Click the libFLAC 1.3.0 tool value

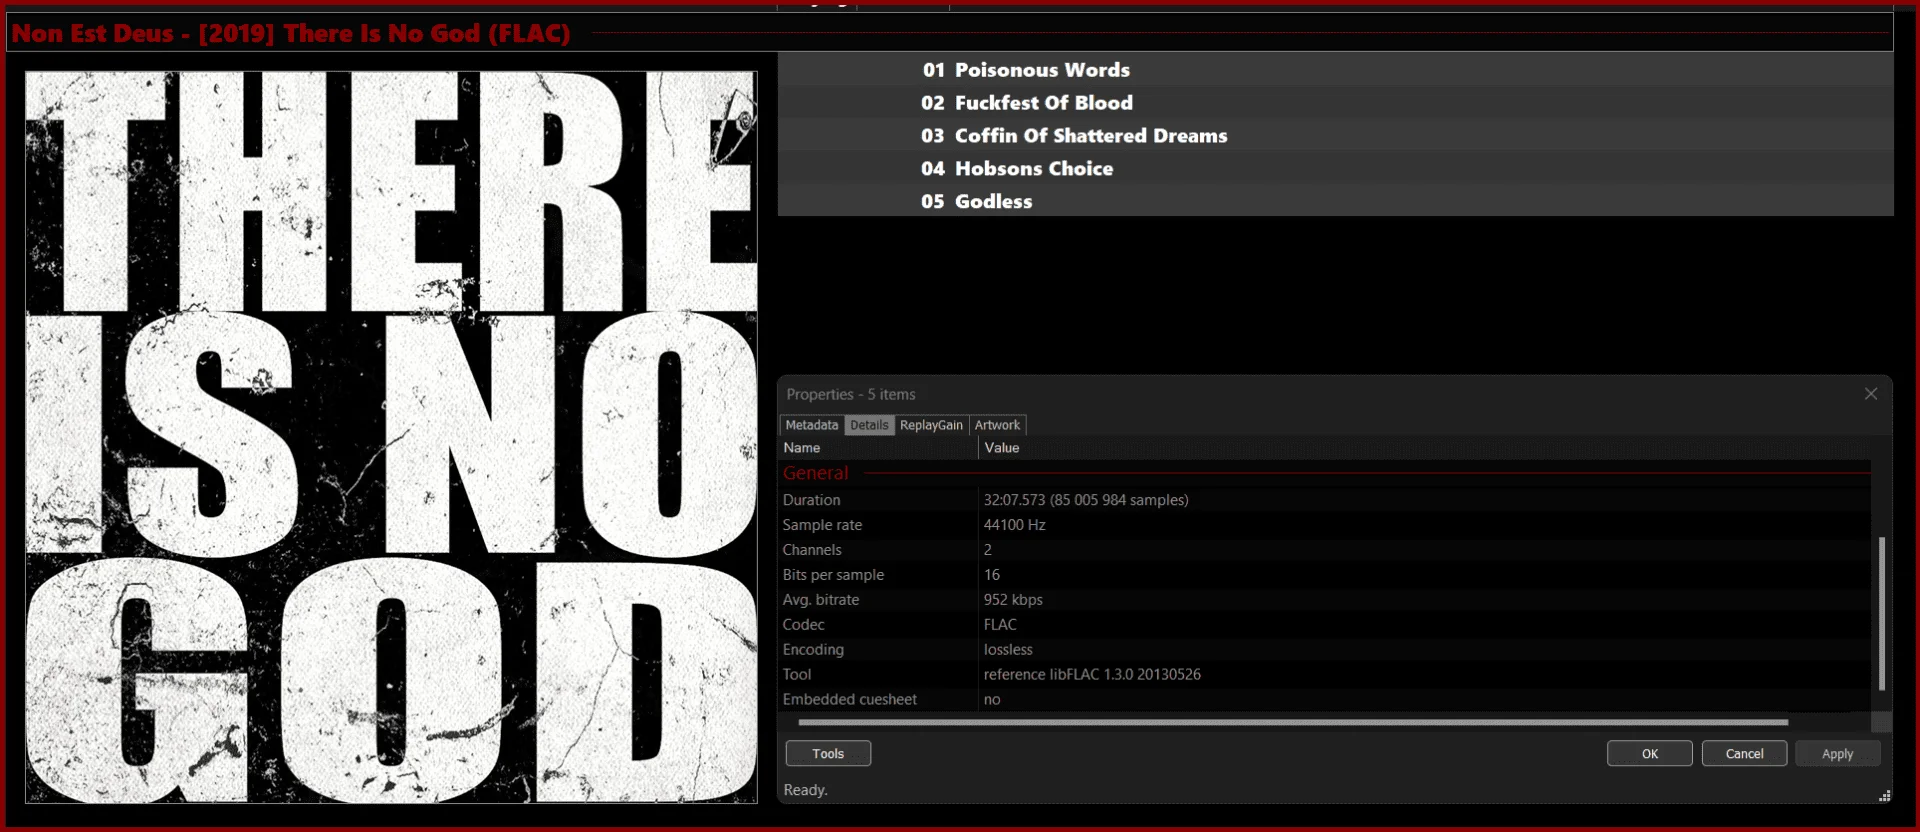point(1092,675)
